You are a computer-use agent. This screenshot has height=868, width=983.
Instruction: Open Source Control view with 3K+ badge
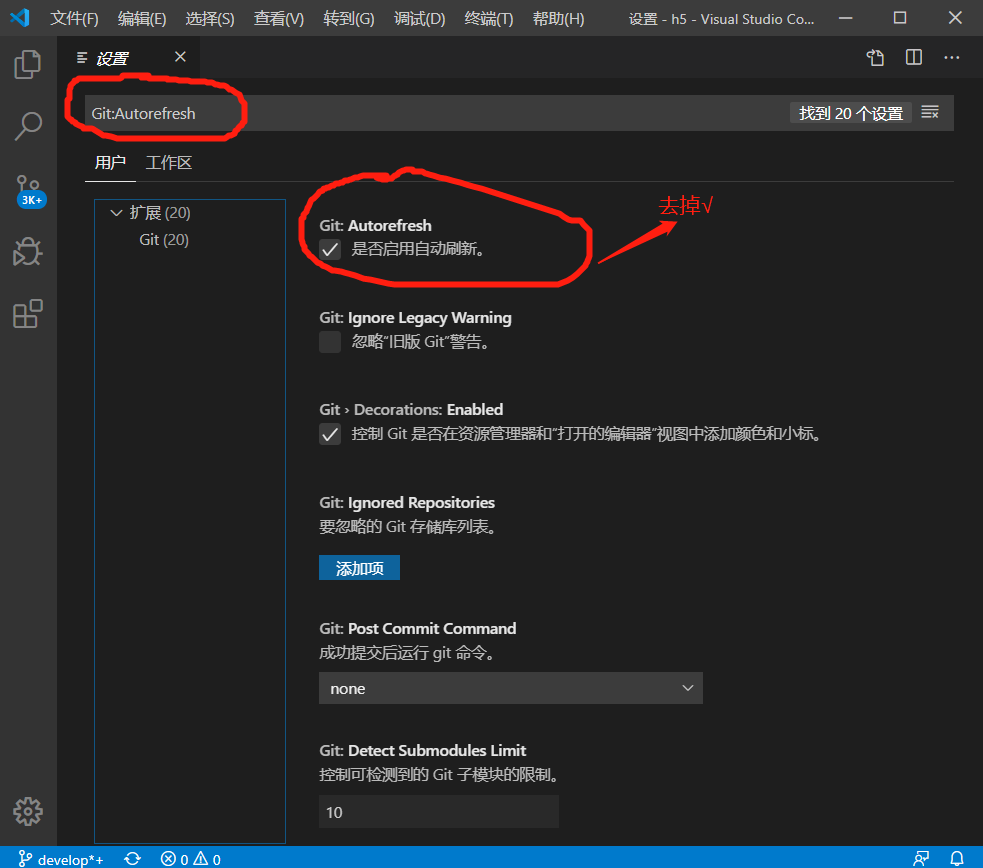click(x=29, y=191)
